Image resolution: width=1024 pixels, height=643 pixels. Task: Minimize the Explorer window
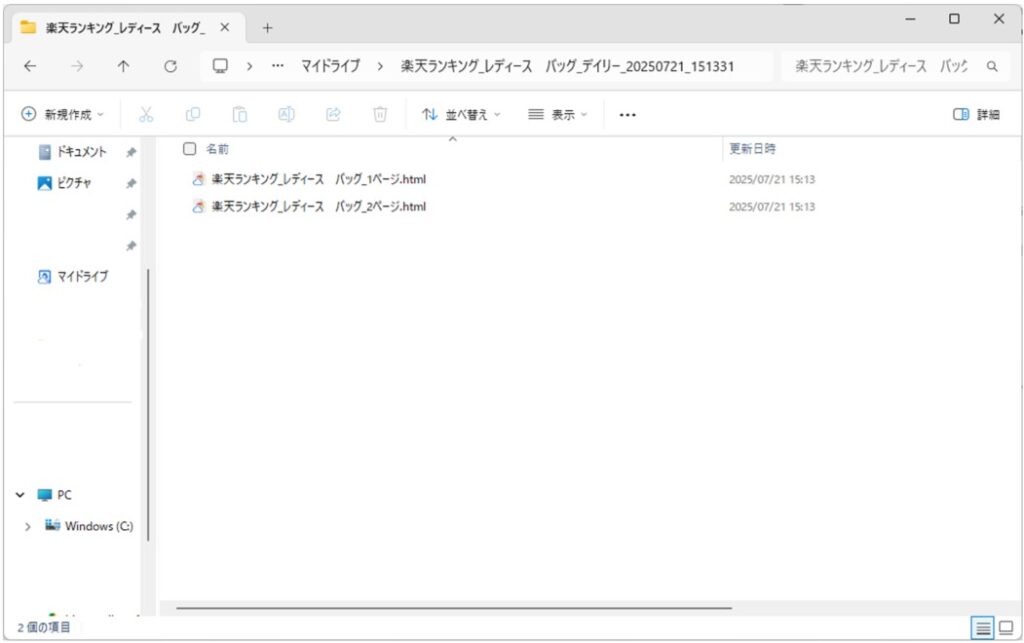[x=910, y=19]
